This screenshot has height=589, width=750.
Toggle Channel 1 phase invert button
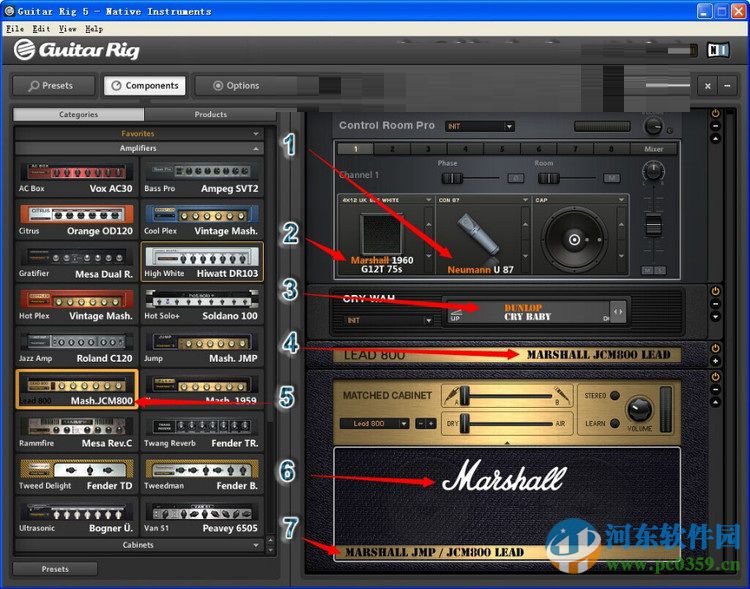[x=515, y=178]
